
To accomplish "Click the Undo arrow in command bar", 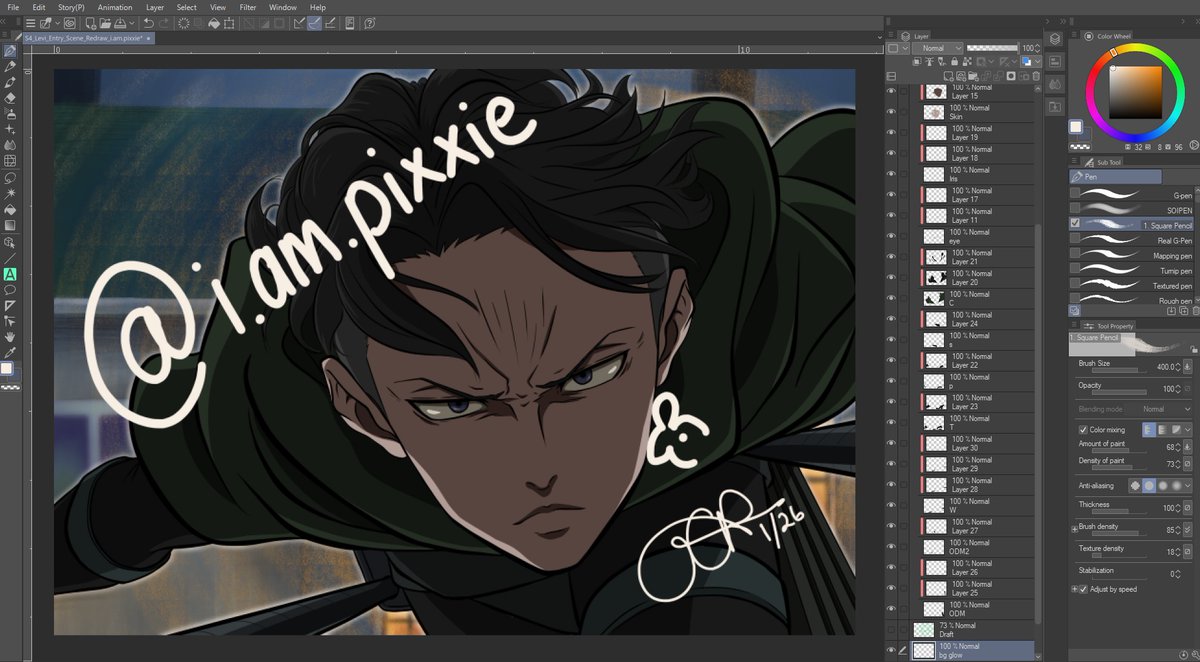I will (x=148, y=23).
